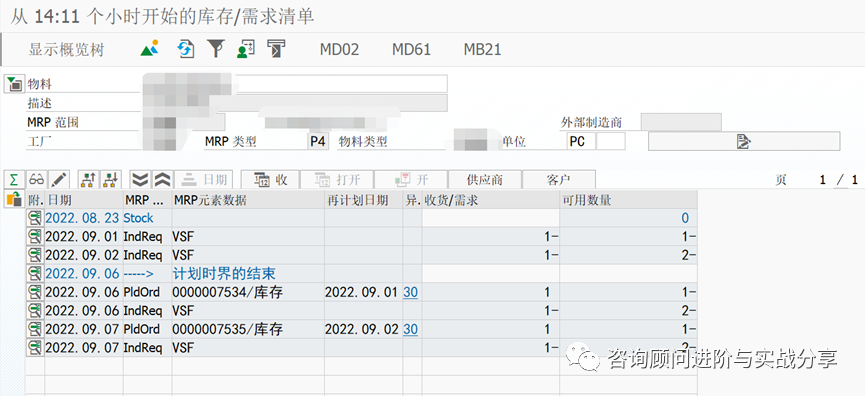This screenshot has height=396, width=865.
Task: Open details icon for 2022.09.06 IndReq row
Action: click(x=35, y=311)
